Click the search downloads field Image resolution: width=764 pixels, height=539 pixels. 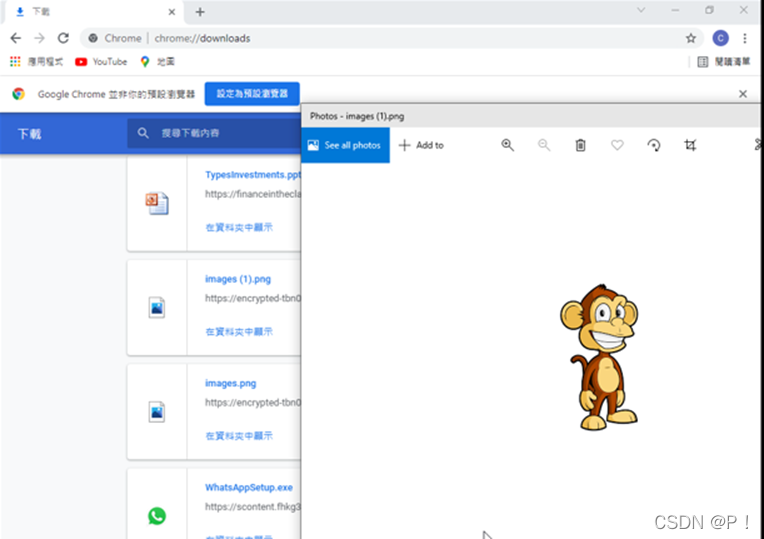pyautogui.click(x=214, y=133)
